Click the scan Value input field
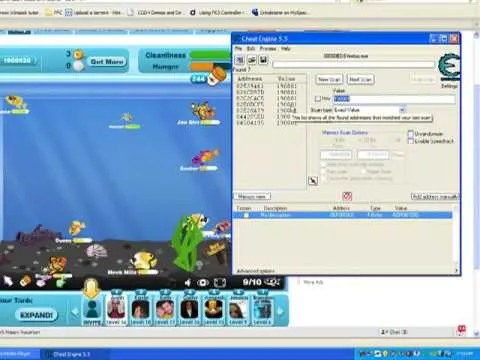This screenshot has height=360, width=480. click(x=394, y=99)
